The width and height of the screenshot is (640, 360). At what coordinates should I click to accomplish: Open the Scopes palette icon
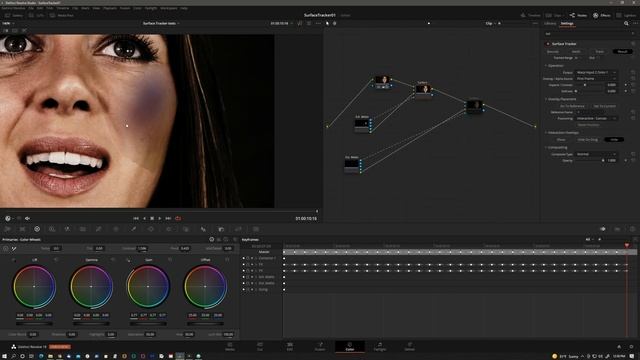click(x=618, y=229)
